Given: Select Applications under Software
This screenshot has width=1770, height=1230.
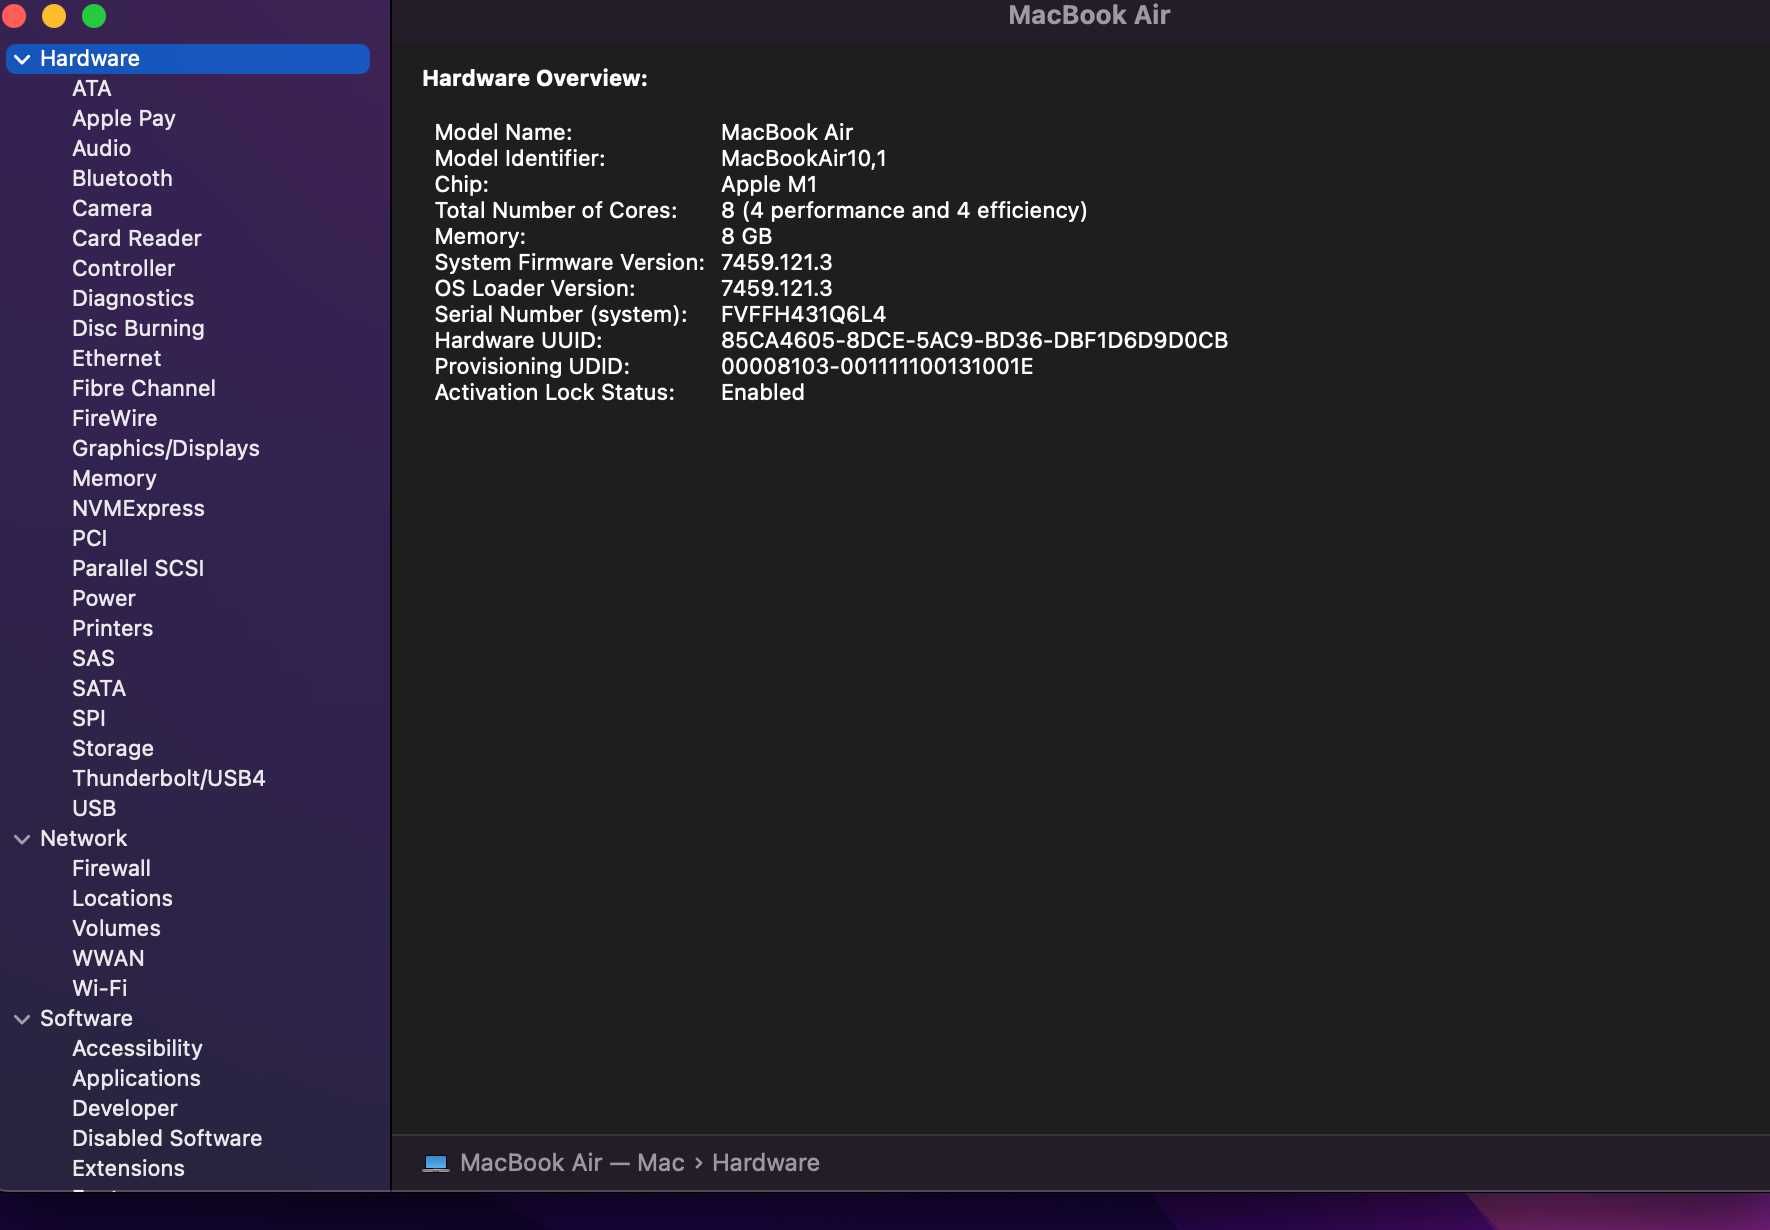Looking at the screenshot, I should (136, 1079).
